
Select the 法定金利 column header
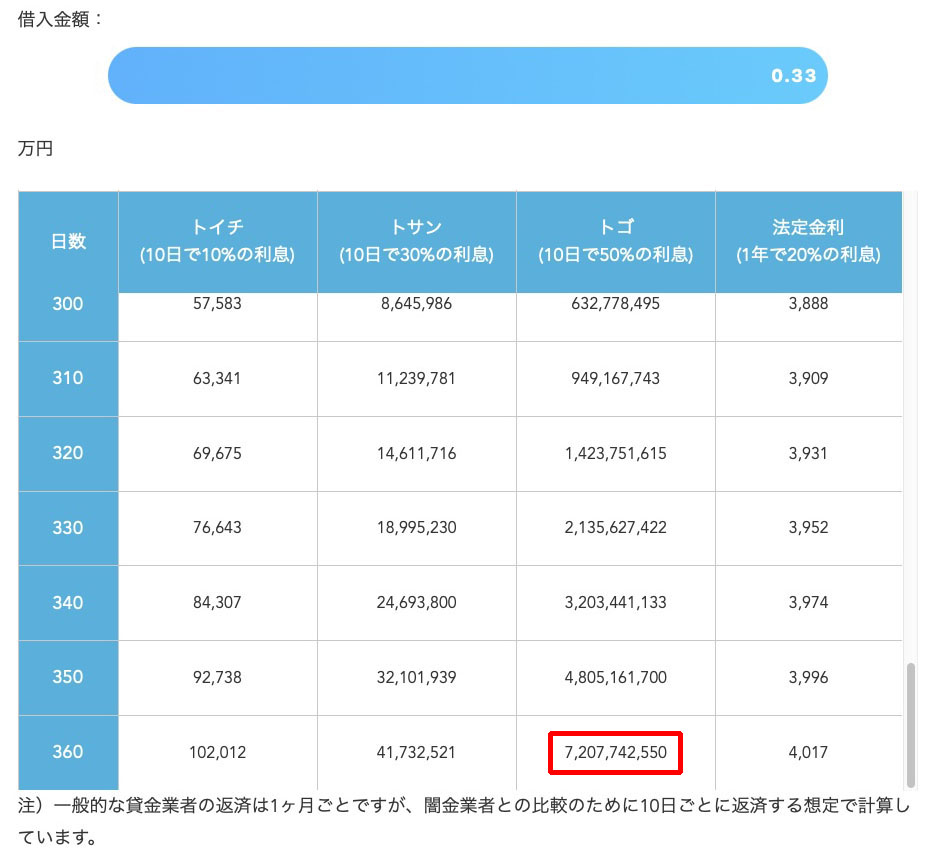(x=806, y=241)
